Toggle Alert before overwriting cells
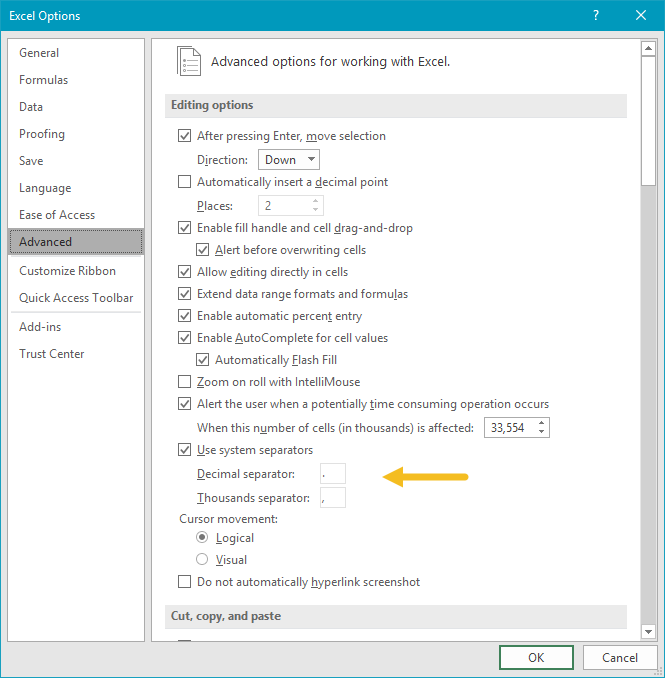This screenshot has width=665, height=678. [x=202, y=250]
